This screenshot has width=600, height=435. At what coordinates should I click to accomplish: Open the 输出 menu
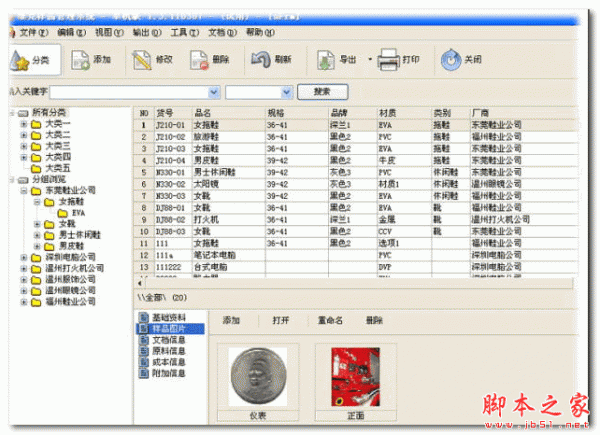[x=147, y=33]
